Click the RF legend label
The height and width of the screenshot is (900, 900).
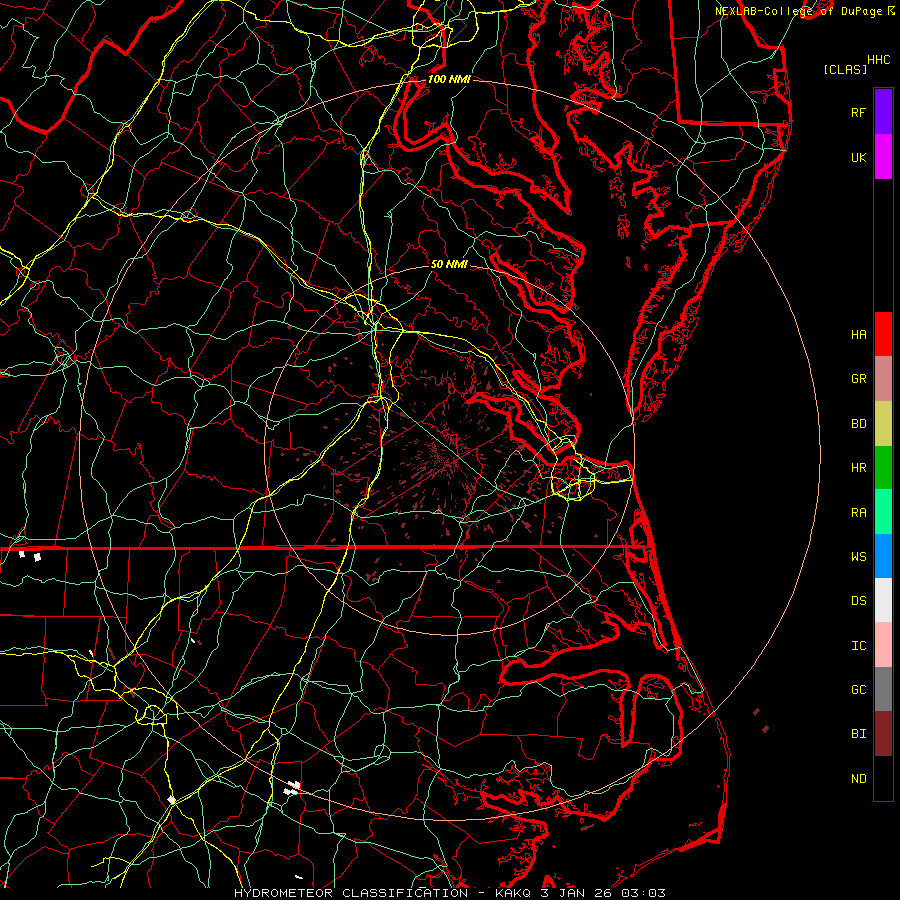[x=858, y=112]
